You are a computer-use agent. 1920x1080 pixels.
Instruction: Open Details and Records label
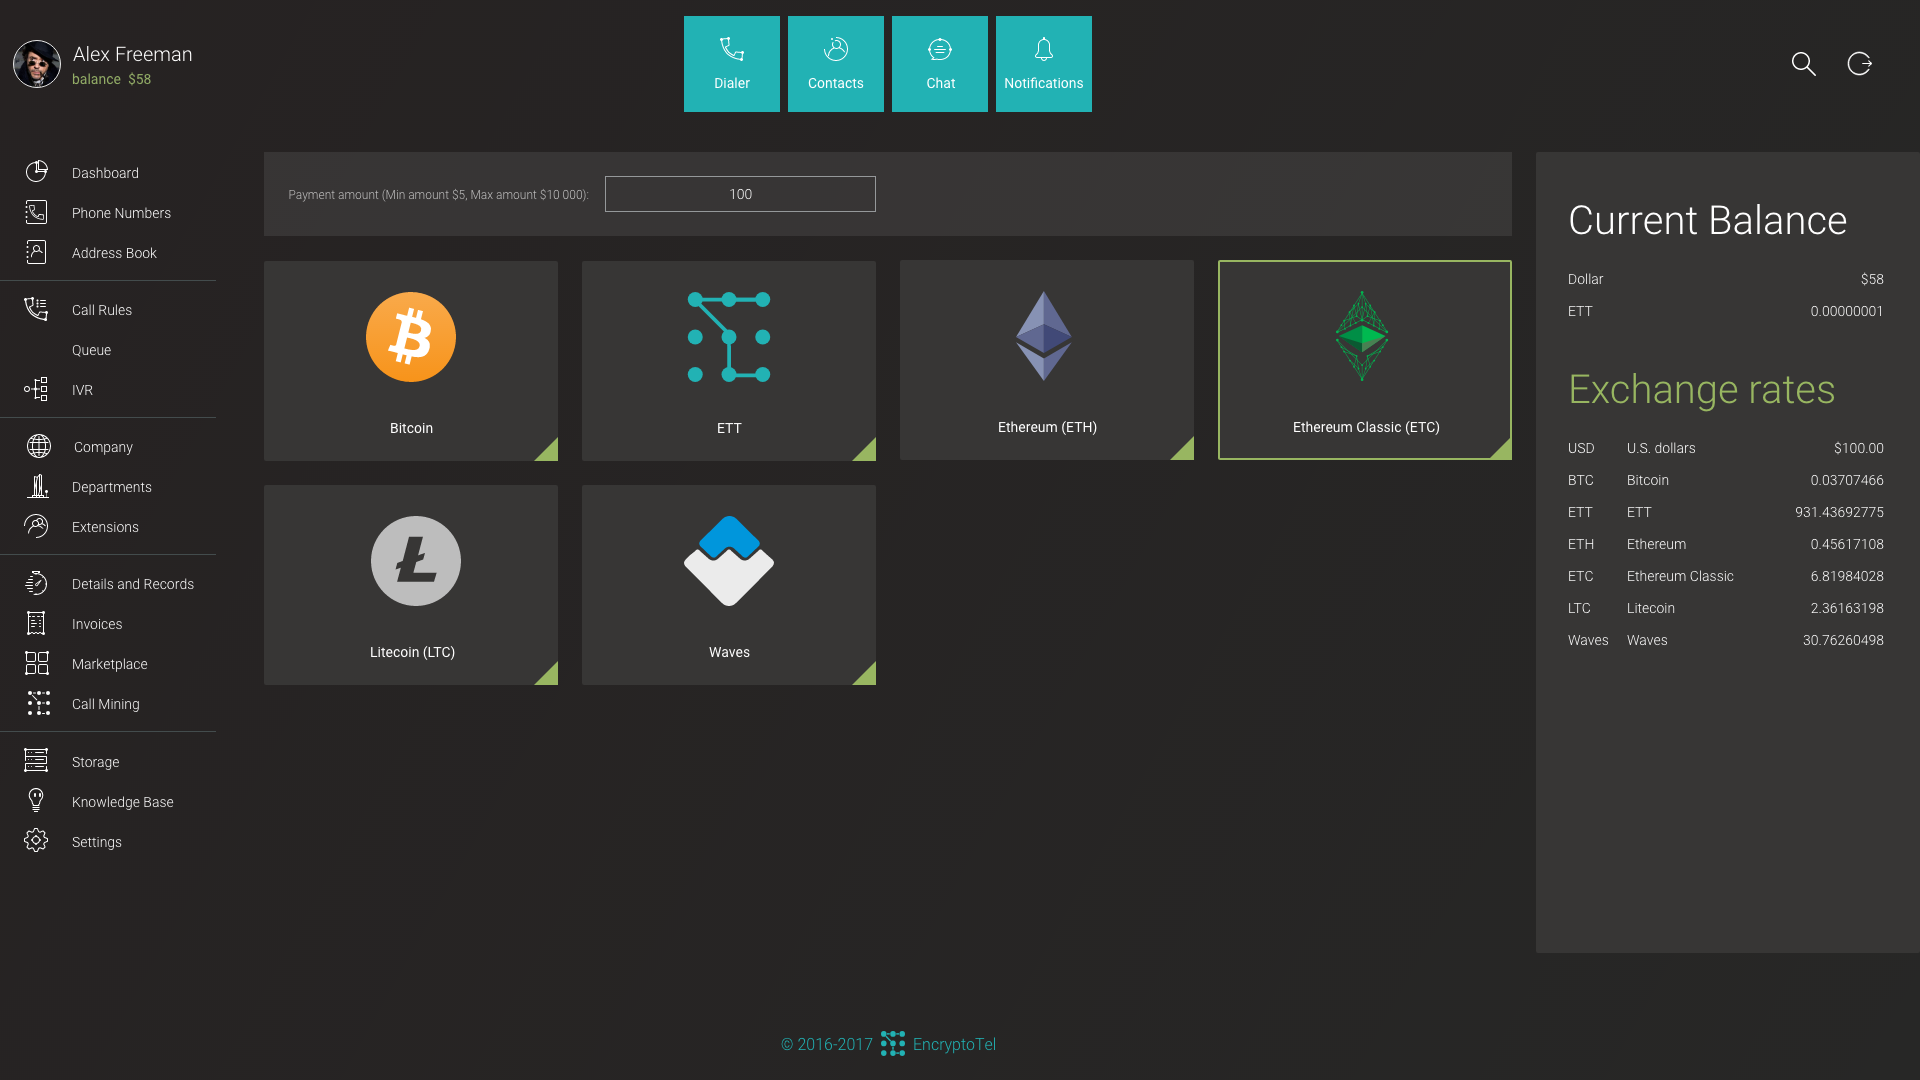pyautogui.click(x=133, y=584)
